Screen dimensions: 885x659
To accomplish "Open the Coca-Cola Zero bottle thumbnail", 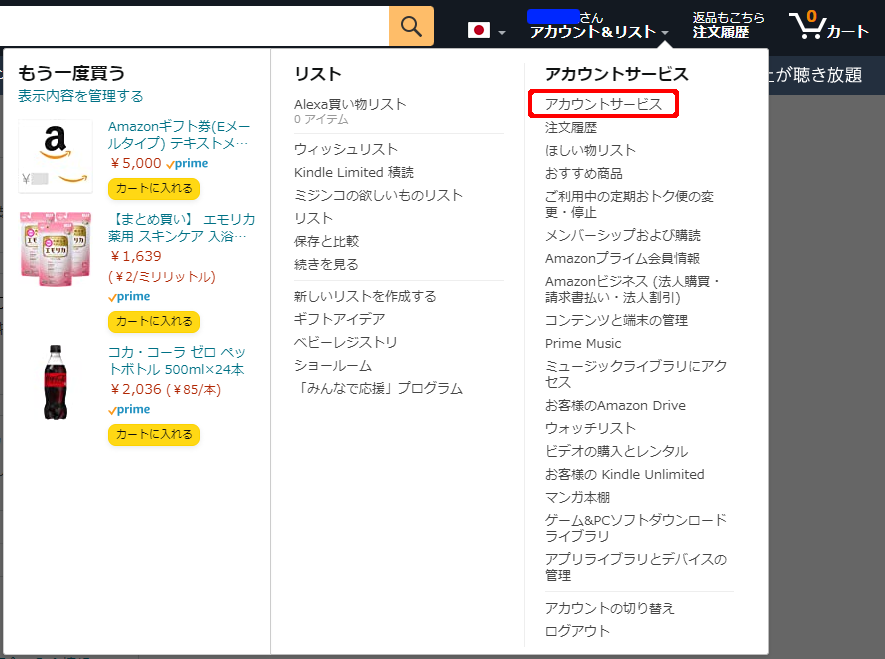I will (55, 382).
